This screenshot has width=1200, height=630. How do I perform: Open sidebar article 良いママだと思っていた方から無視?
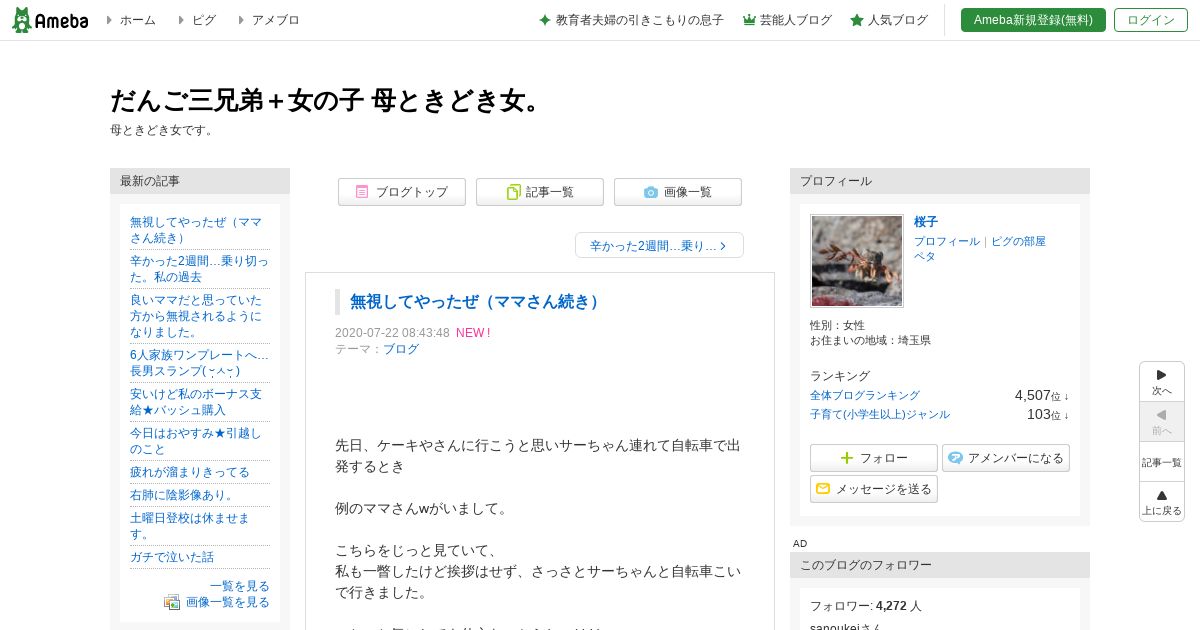click(x=196, y=316)
